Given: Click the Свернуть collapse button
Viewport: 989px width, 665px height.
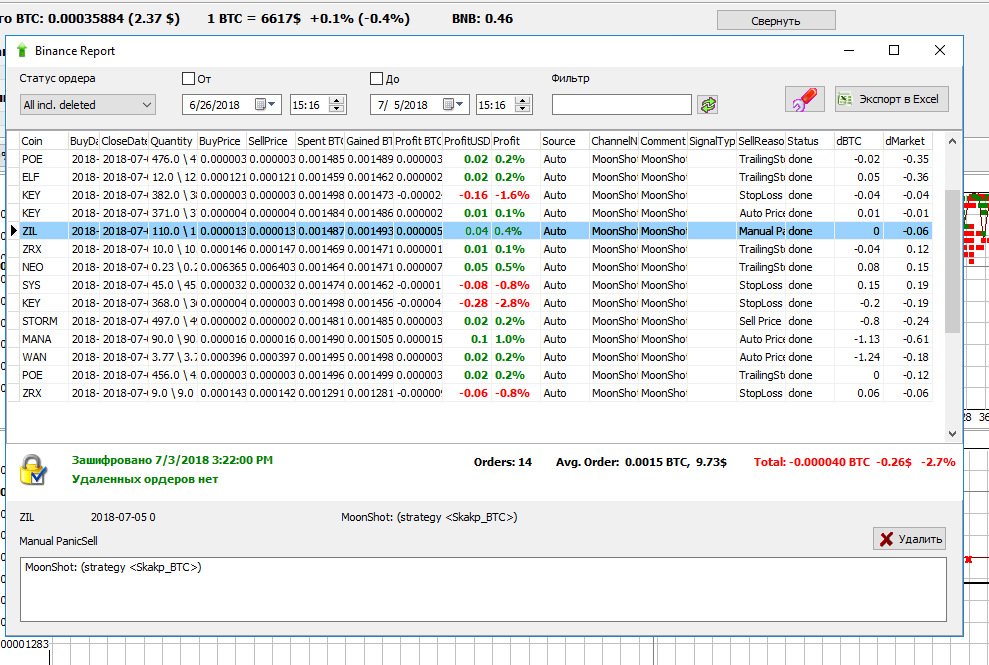Looking at the screenshot, I should pyautogui.click(x=776, y=20).
